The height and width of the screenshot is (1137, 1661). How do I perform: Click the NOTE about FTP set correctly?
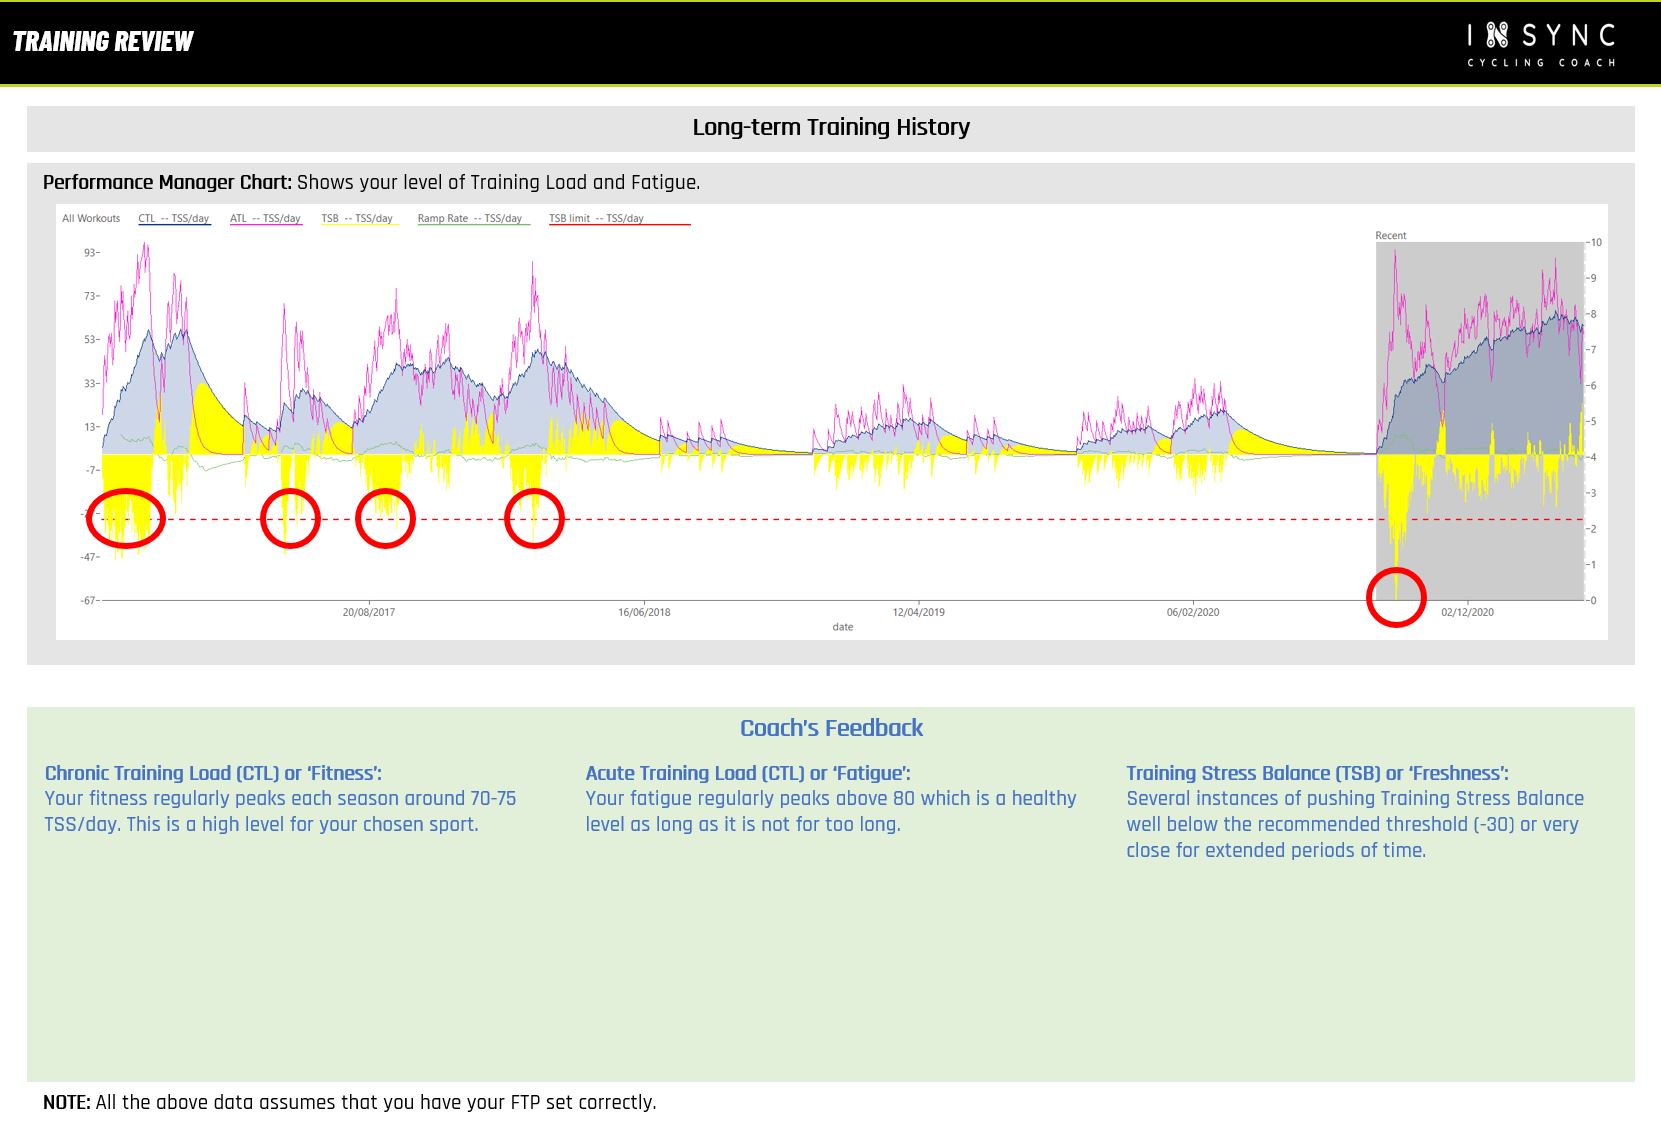350,1102
